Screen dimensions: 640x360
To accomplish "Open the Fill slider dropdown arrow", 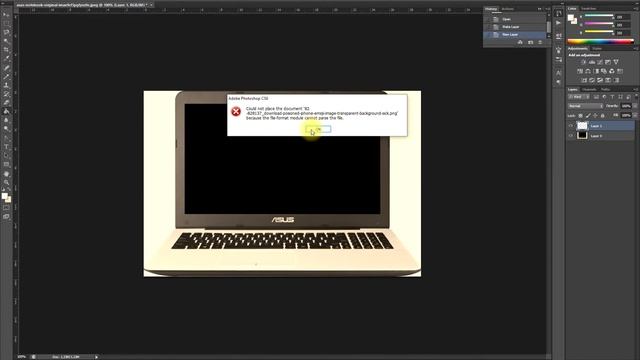I will click(635, 116).
